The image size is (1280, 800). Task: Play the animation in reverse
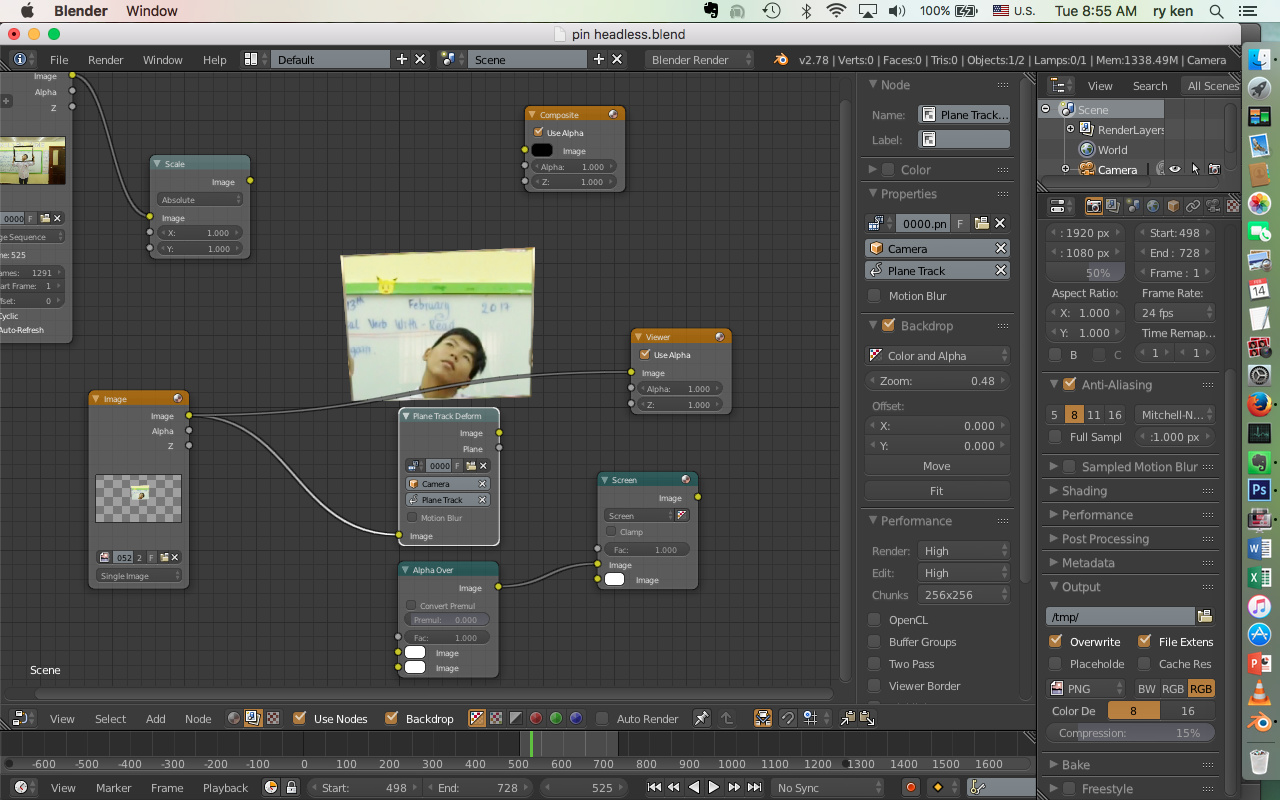tap(694, 787)
